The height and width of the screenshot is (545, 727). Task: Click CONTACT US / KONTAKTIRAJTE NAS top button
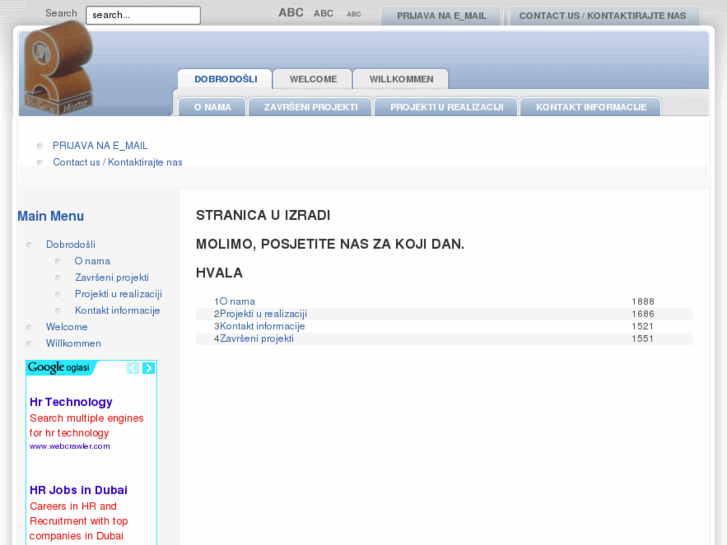tap(602, 16)
